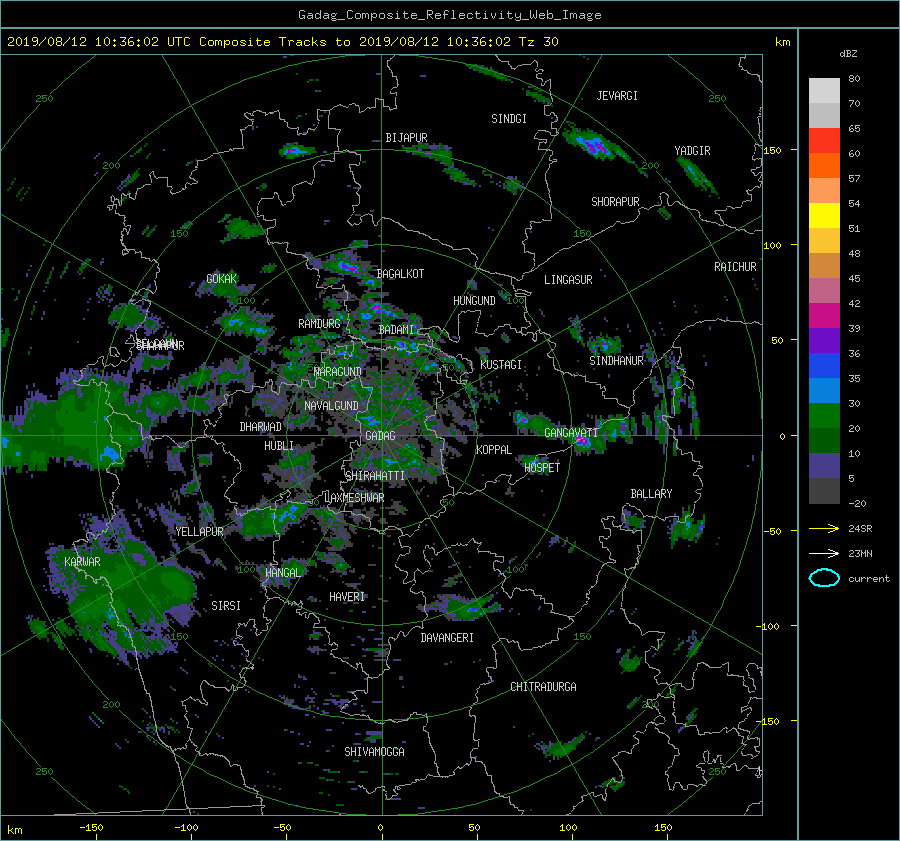Click the SIRSI city label
Screen dimensions: 900x841
point(226,606)
